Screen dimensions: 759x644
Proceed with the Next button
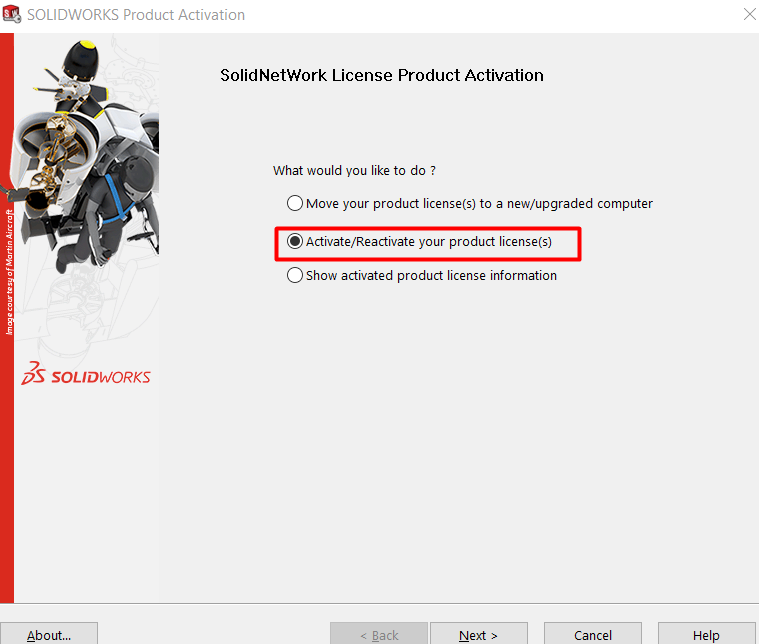[x=479, y=633]
